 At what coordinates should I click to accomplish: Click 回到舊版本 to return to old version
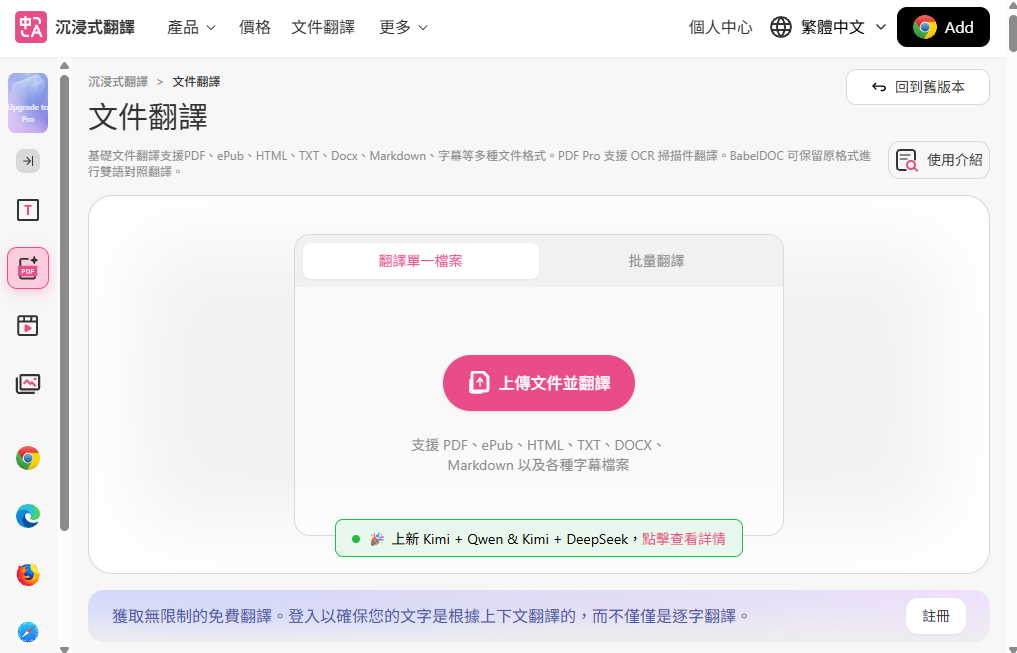[x=917, y=87]
